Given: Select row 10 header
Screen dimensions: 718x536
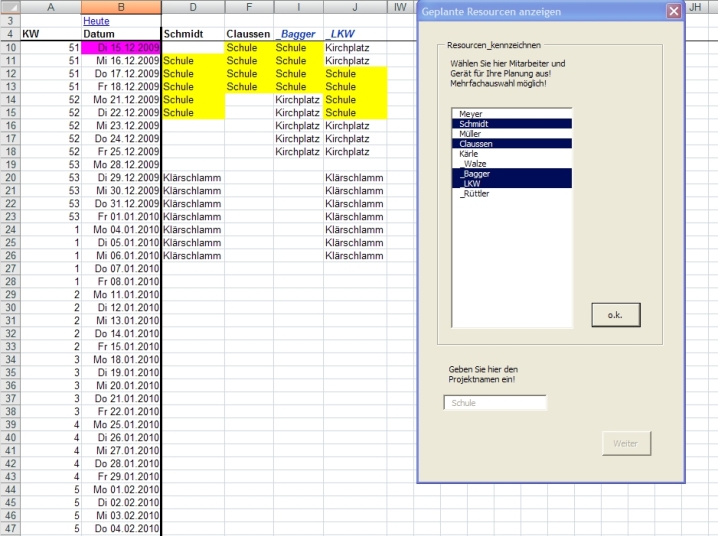Looking at the screenshot, I should [9, 47].
